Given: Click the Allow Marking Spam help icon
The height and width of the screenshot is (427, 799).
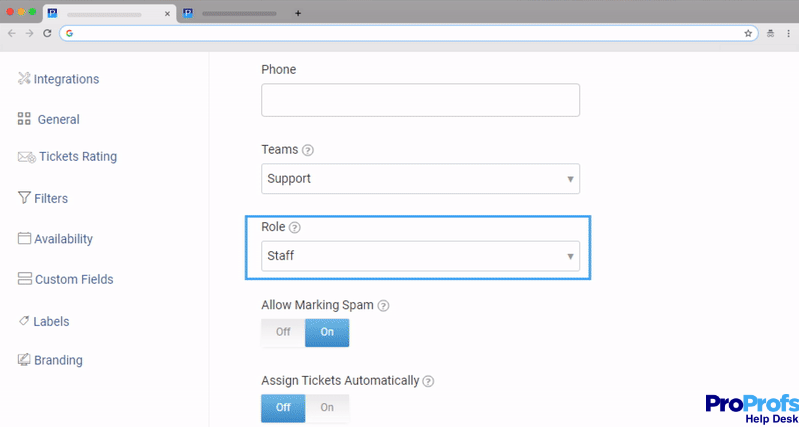Looking at the screenshot, I should point(384,306).
